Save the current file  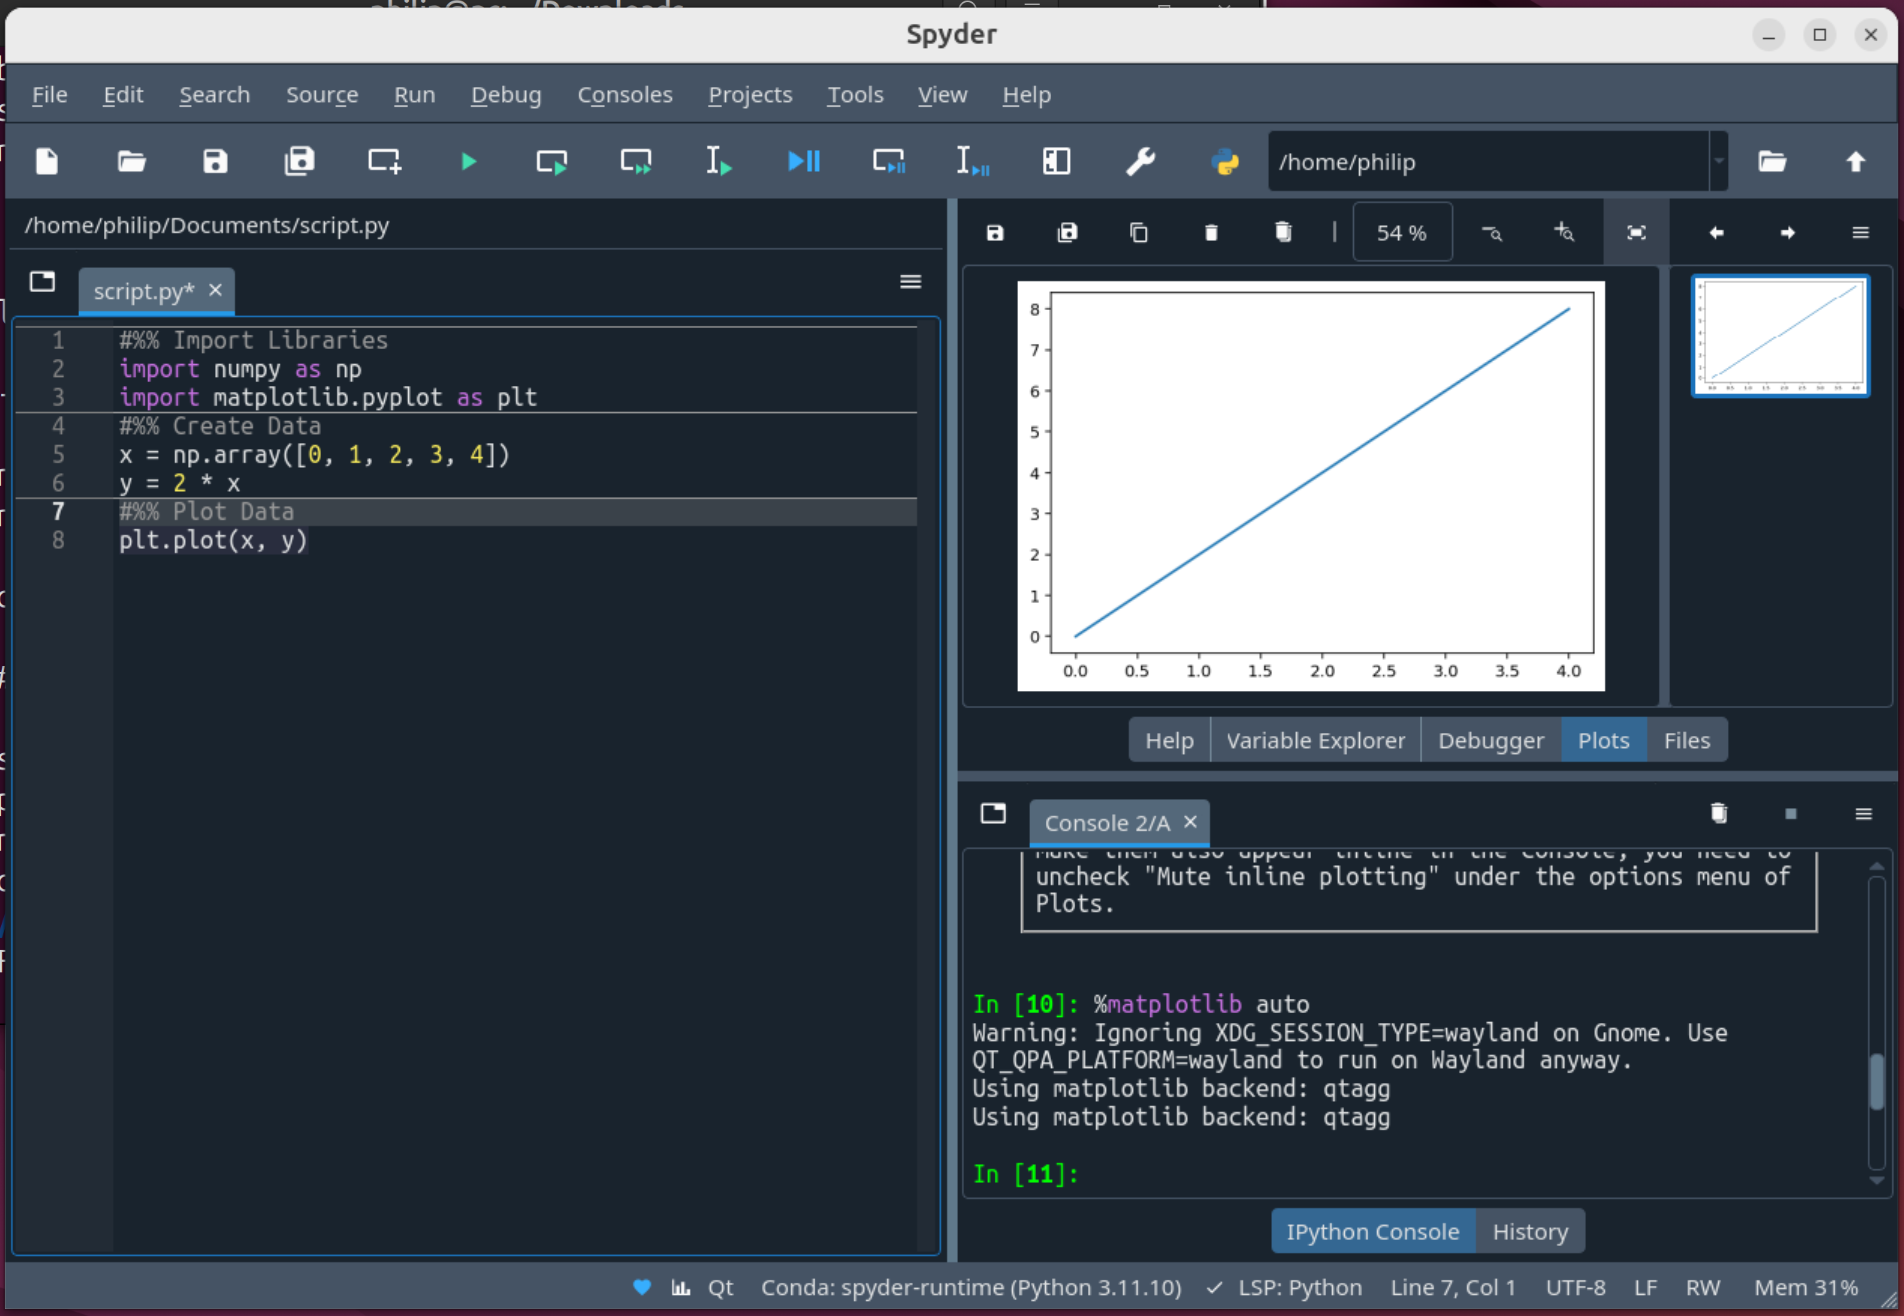pos(215,161)
